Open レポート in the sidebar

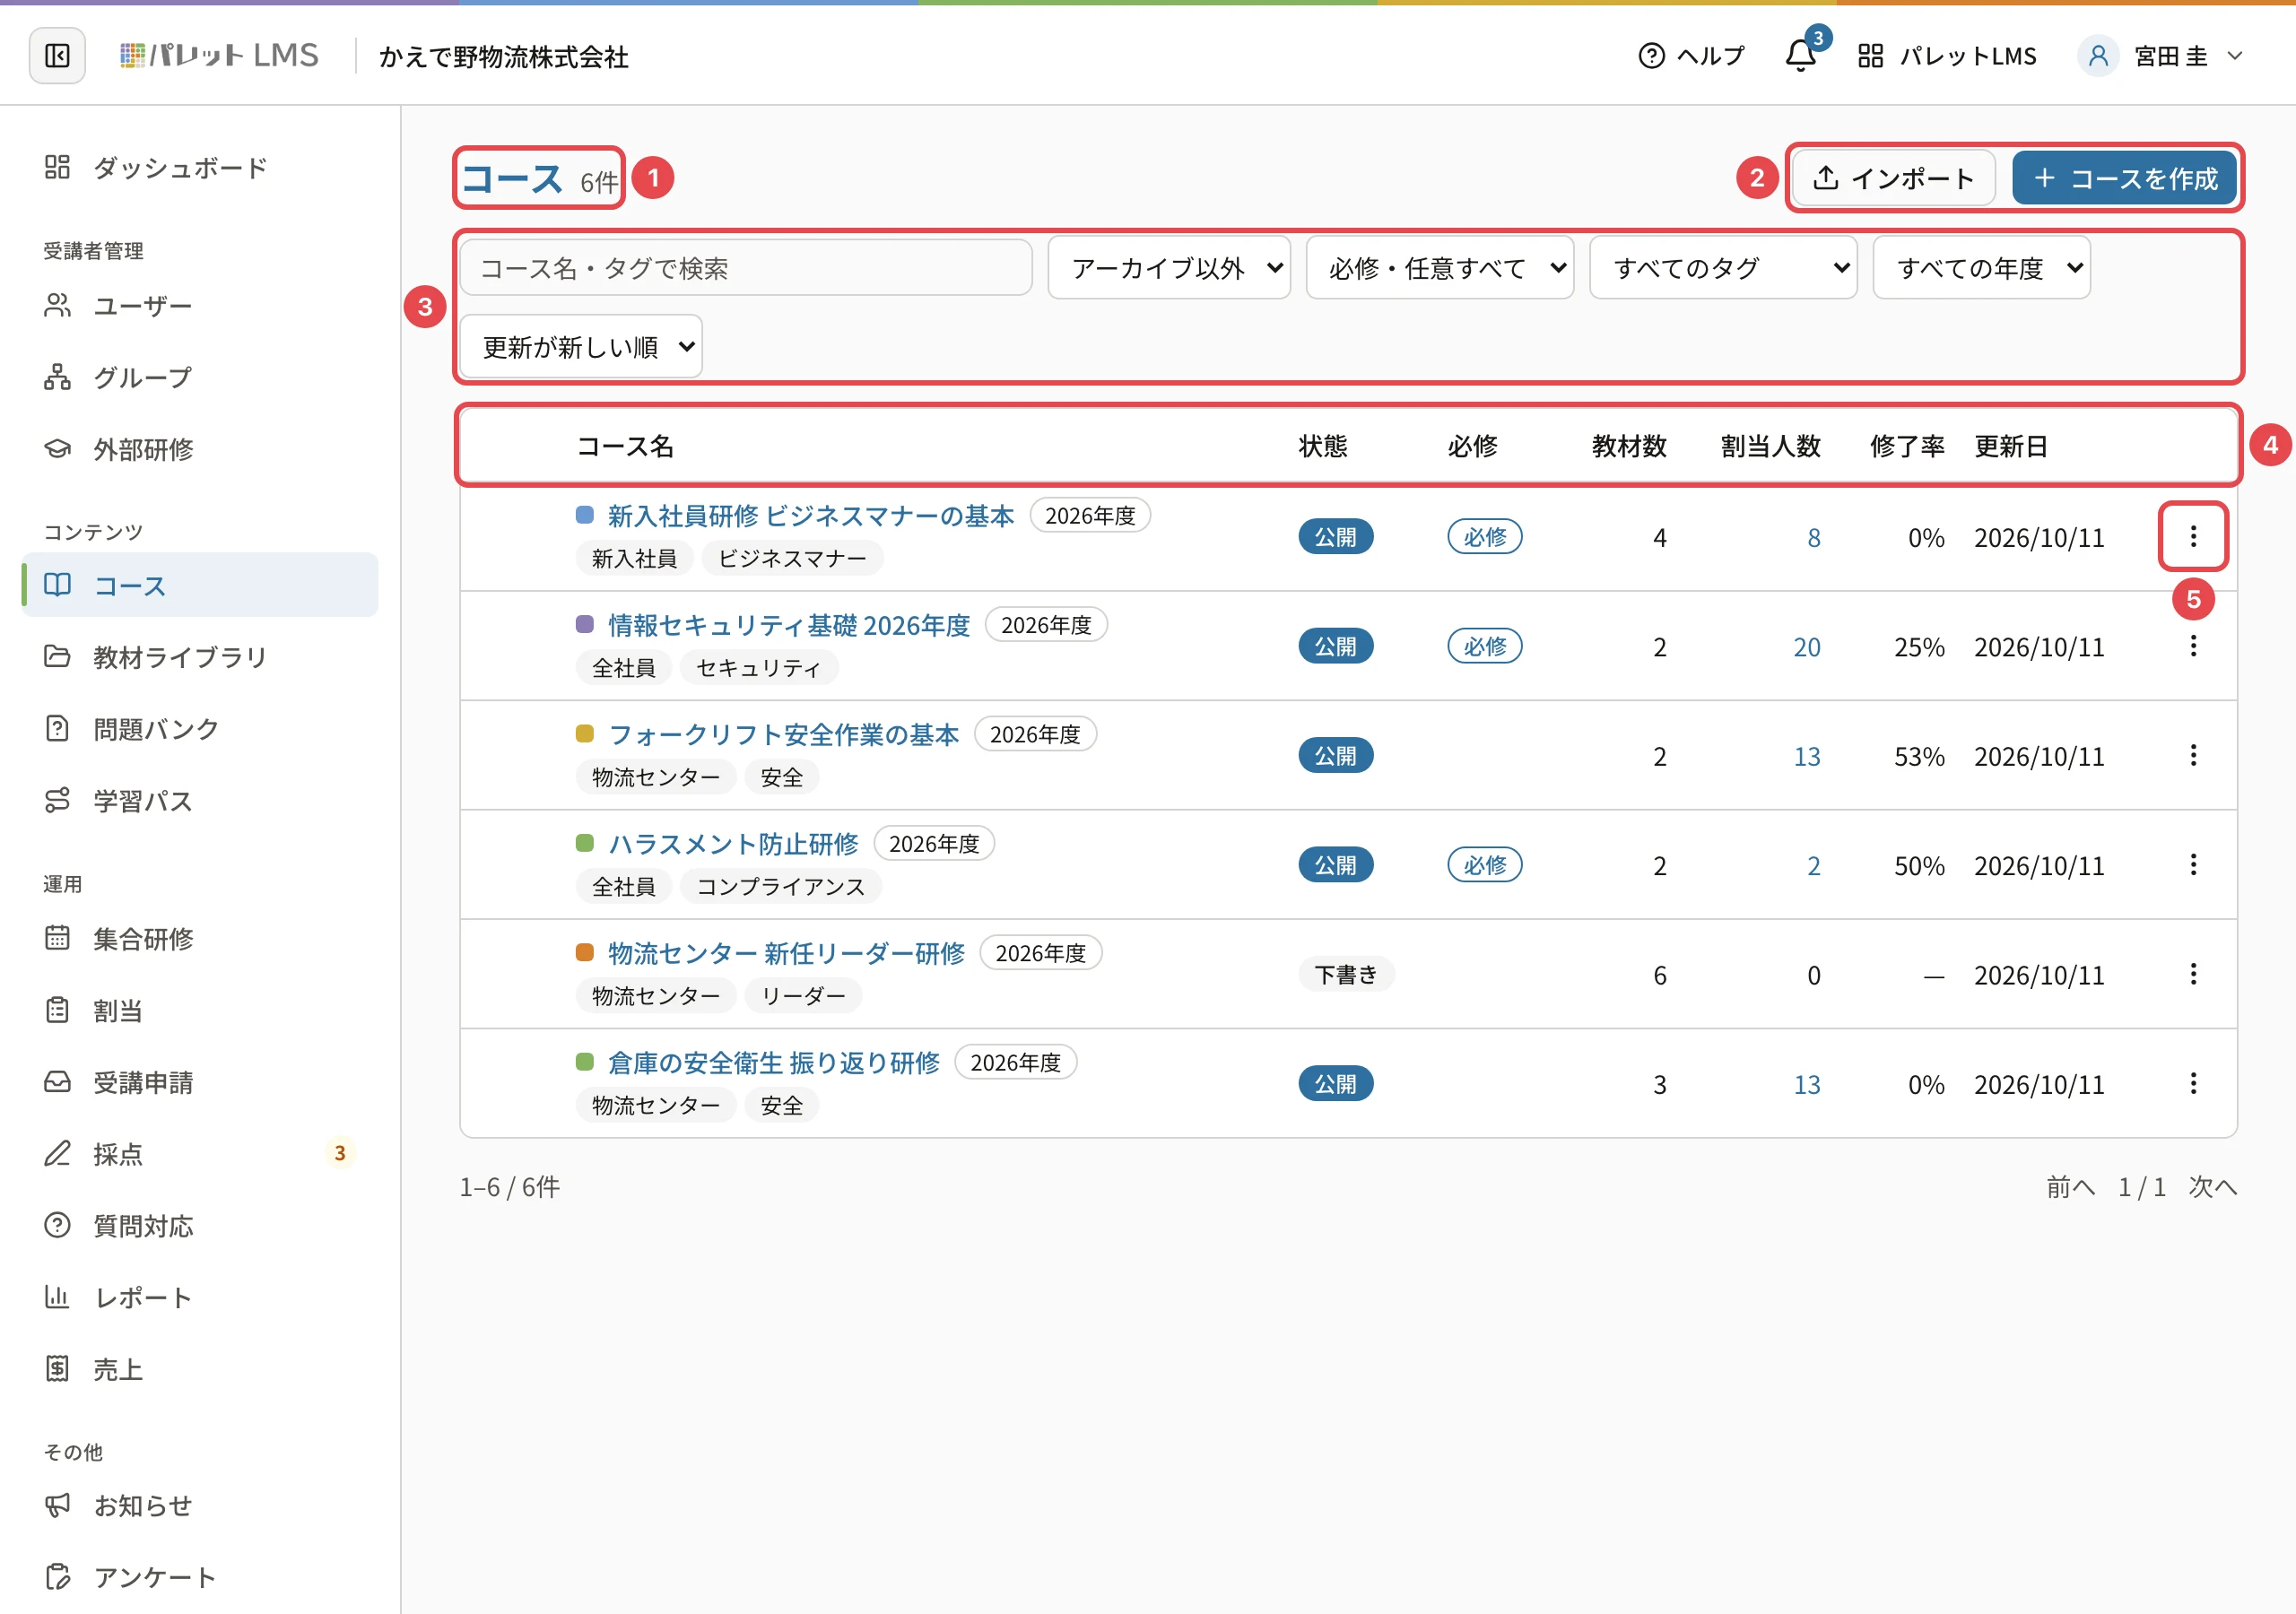(200, 1298)
